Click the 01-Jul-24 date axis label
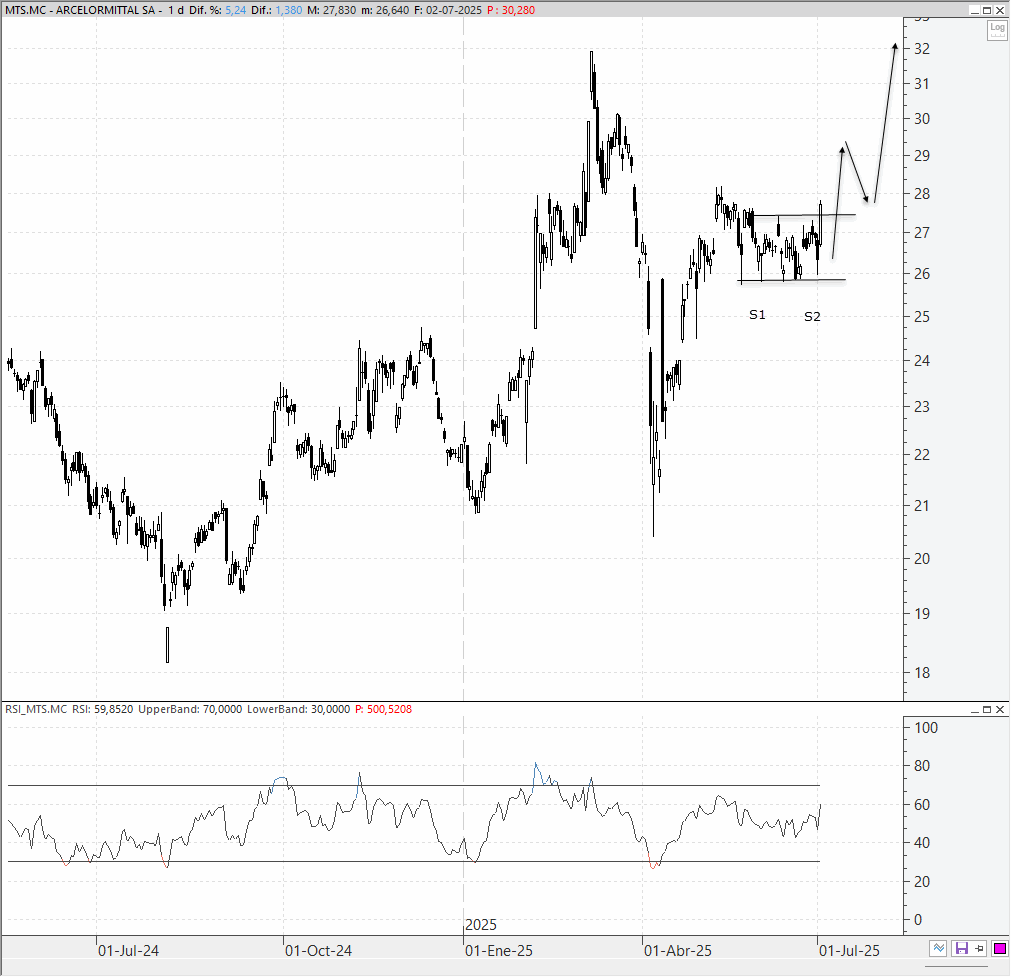 [128, 951]
